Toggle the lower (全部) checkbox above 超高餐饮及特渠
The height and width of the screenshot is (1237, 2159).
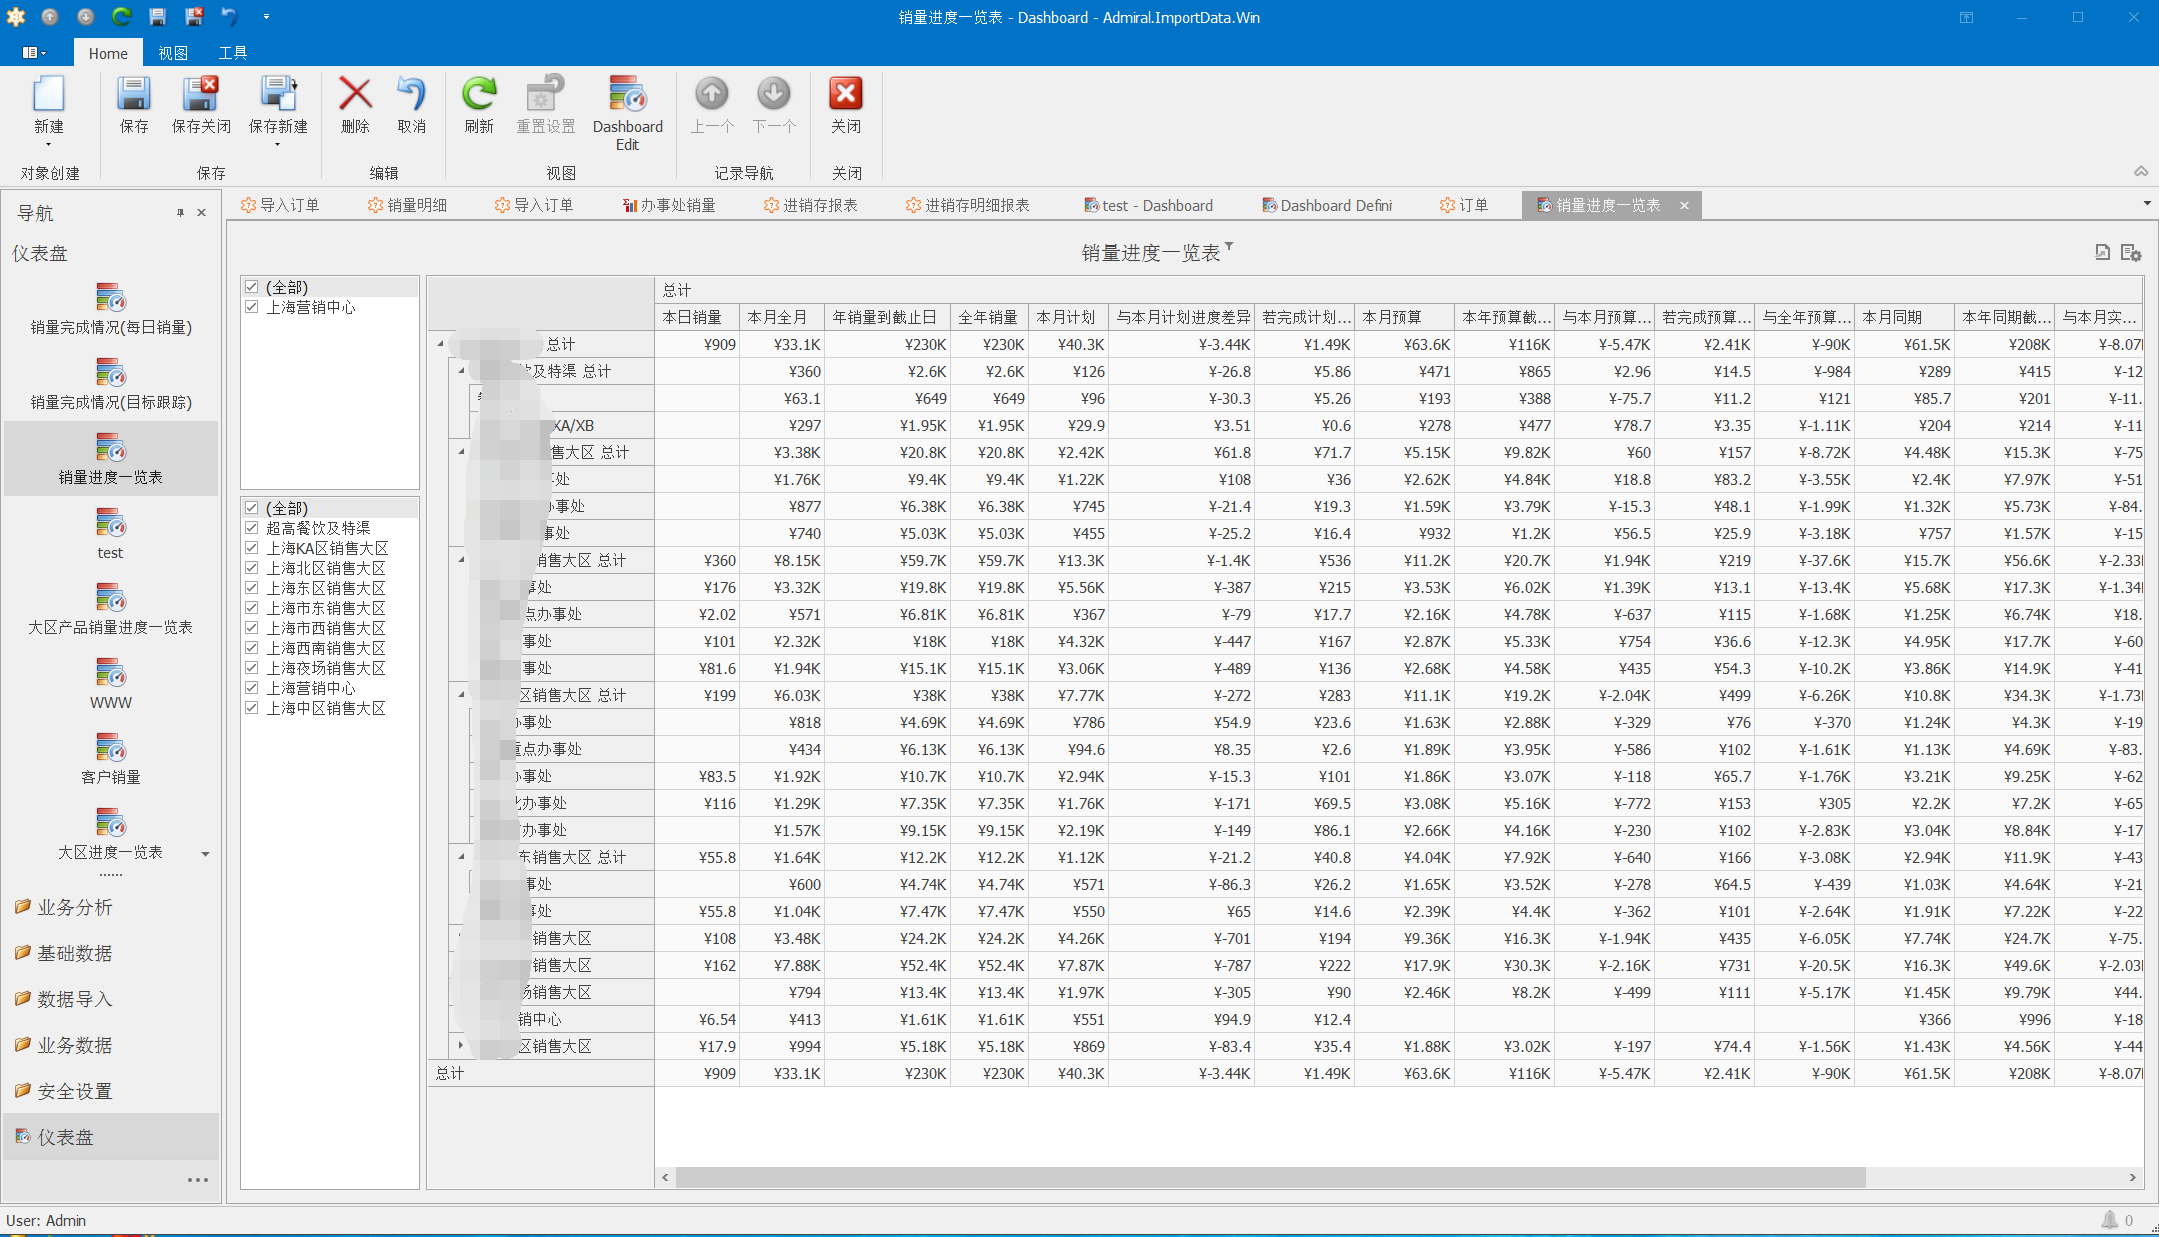point(252,508)
